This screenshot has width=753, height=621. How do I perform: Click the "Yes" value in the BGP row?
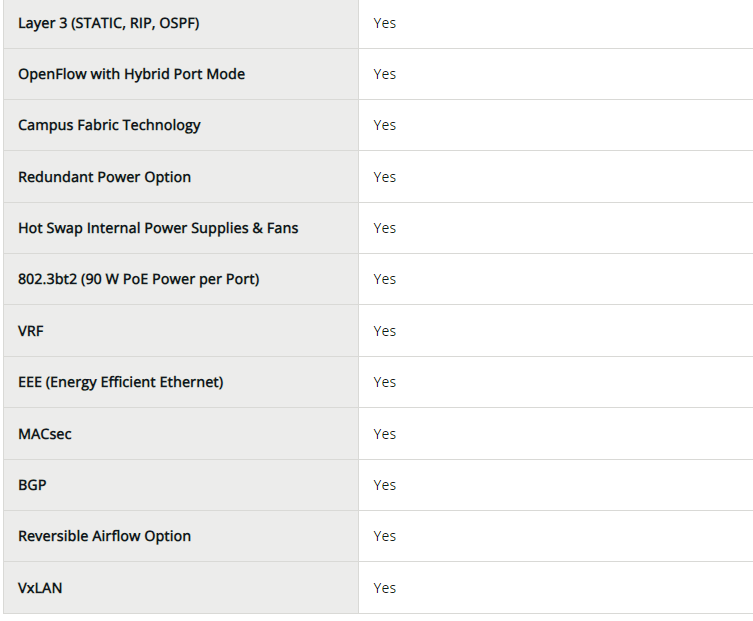(x=385, y=485)
